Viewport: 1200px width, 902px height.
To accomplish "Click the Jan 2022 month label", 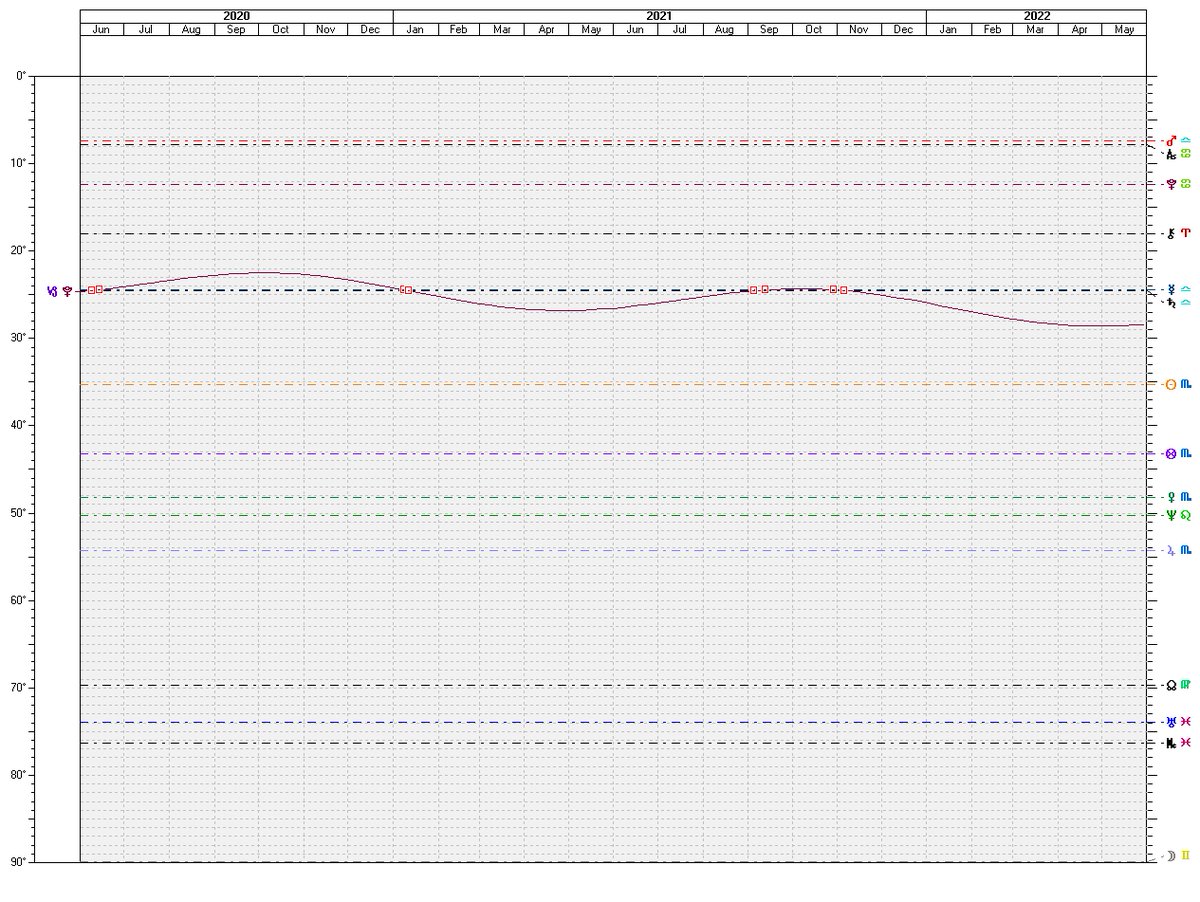I will (948, 29).
